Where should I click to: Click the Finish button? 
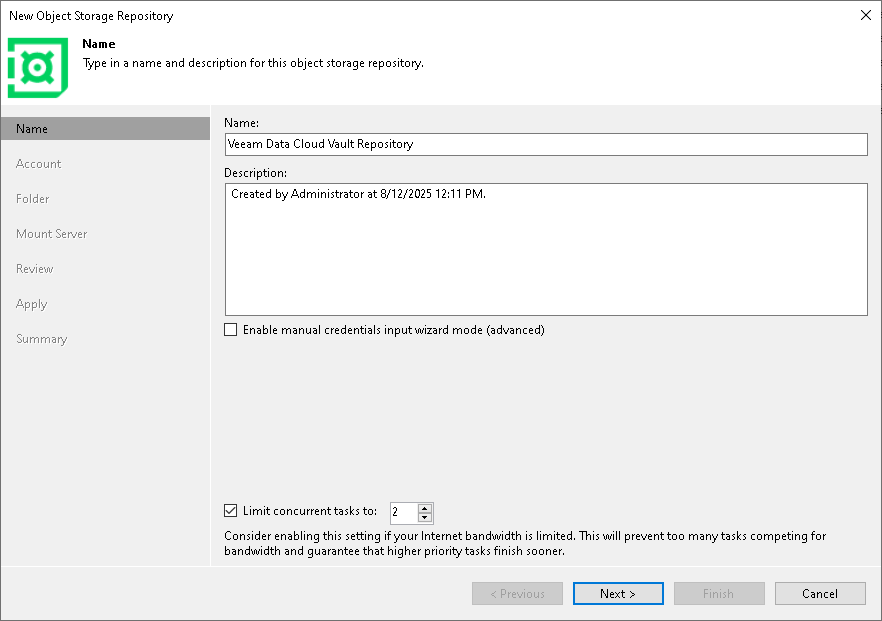click(x=719, y=593)
